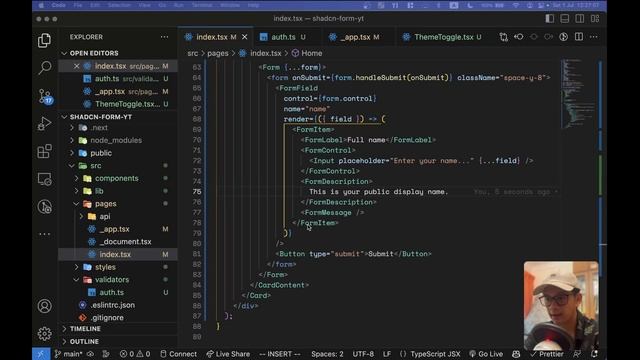The width and height of the screenshot is (640, 360).
Task: Open Remote Explorer view in activity bar
Action: [44, 179]
